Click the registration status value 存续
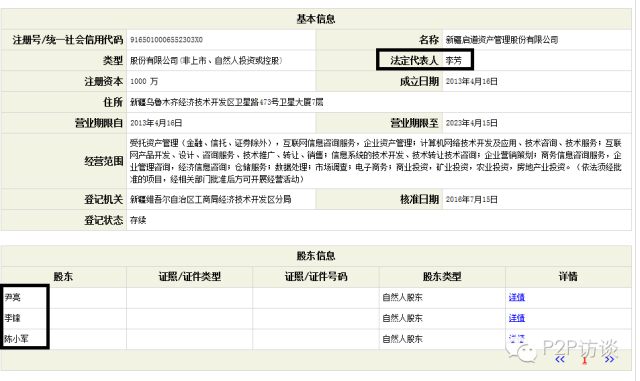Image resolution: width=640 pixels, height=381 pixels. (138, 221)
